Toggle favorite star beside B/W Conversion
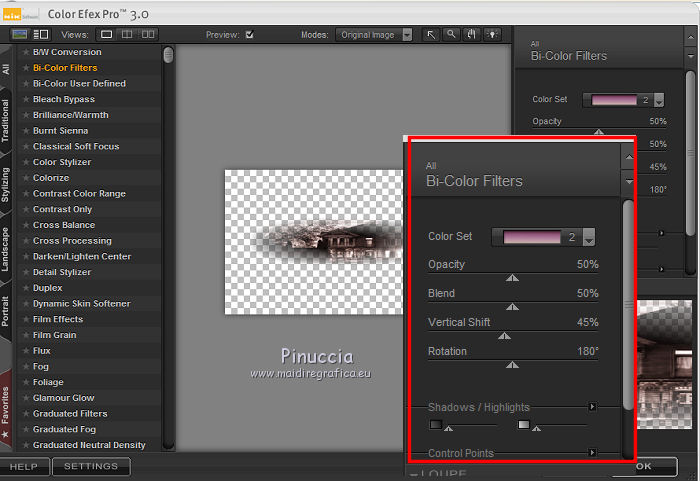This screenshot has width=700, height=481. [x=26, y=52]
